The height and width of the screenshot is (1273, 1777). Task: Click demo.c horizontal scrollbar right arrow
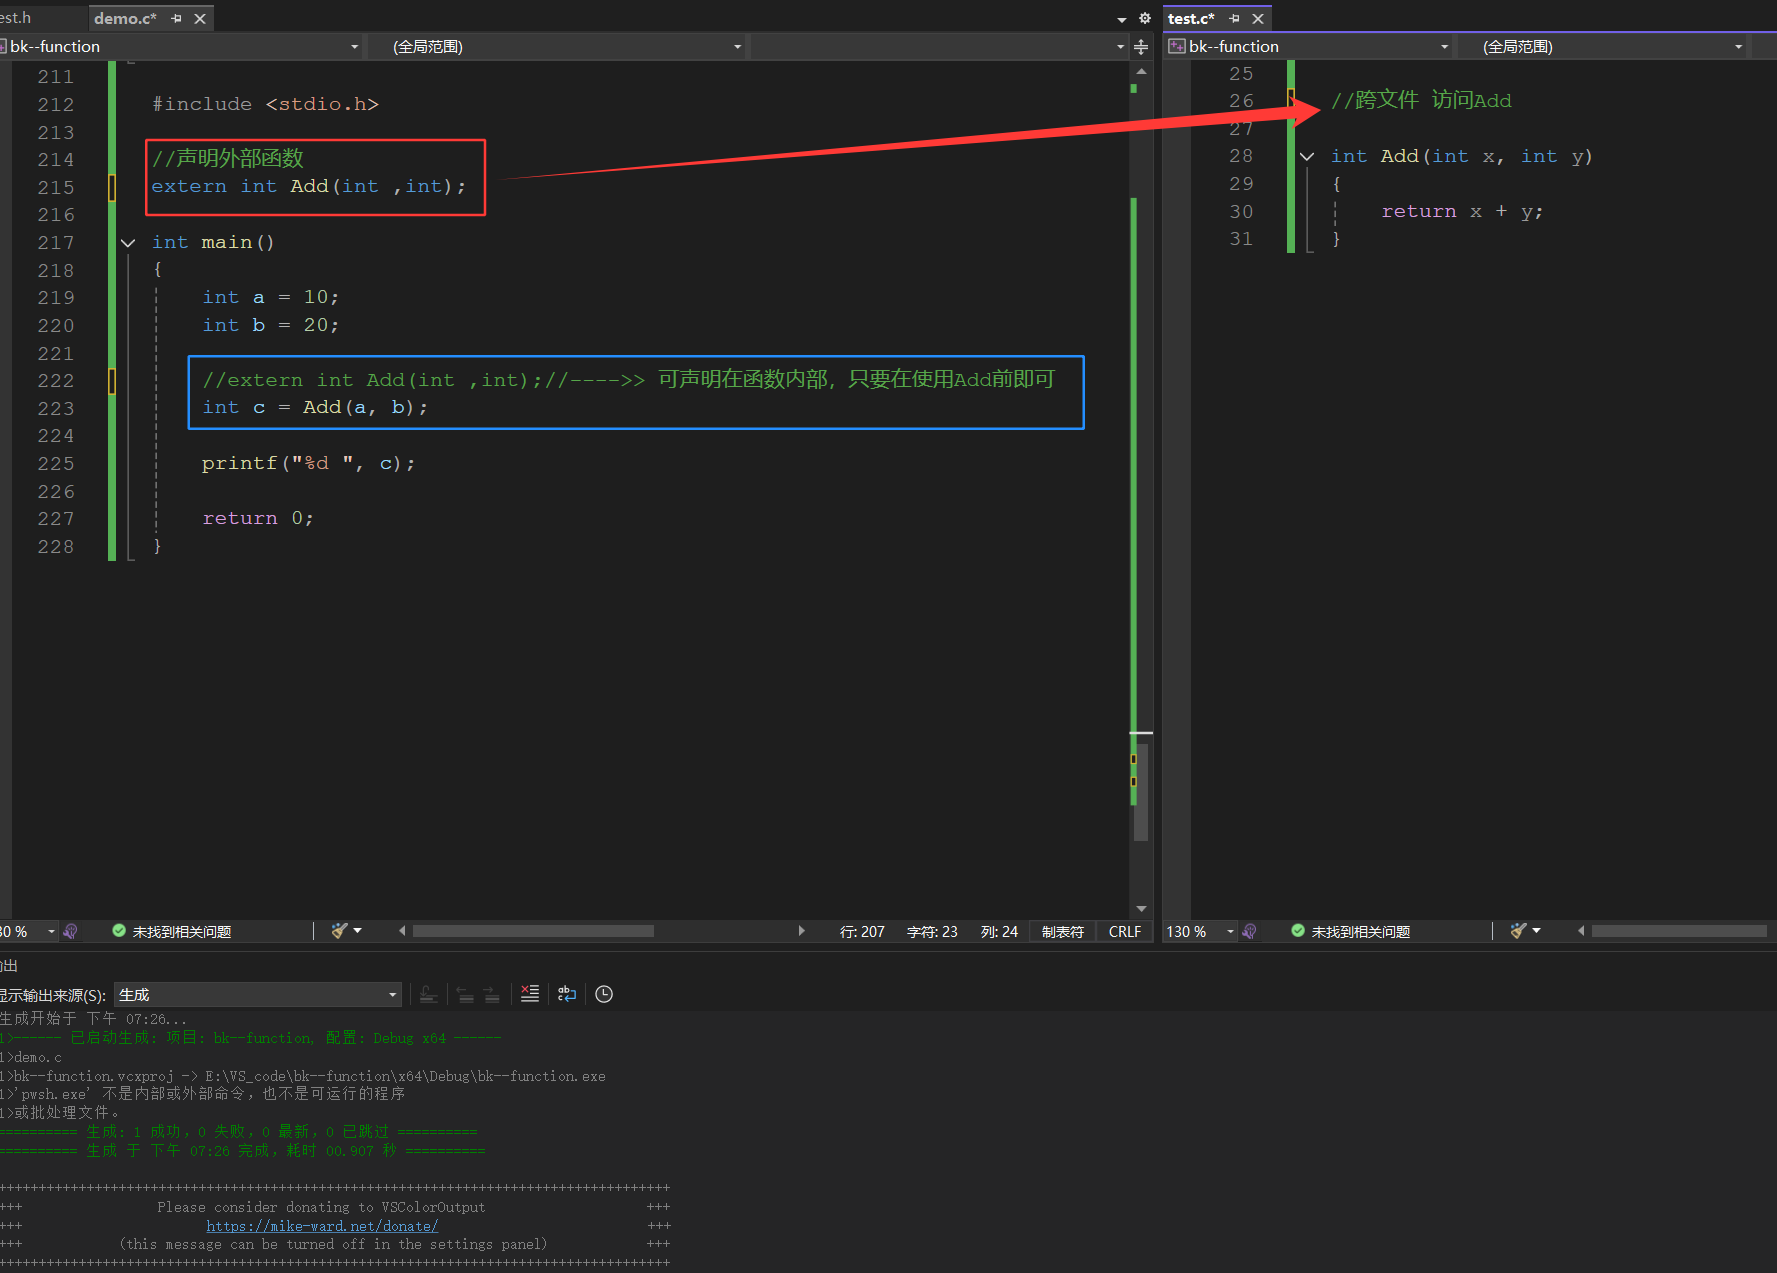tap(801, 931)
